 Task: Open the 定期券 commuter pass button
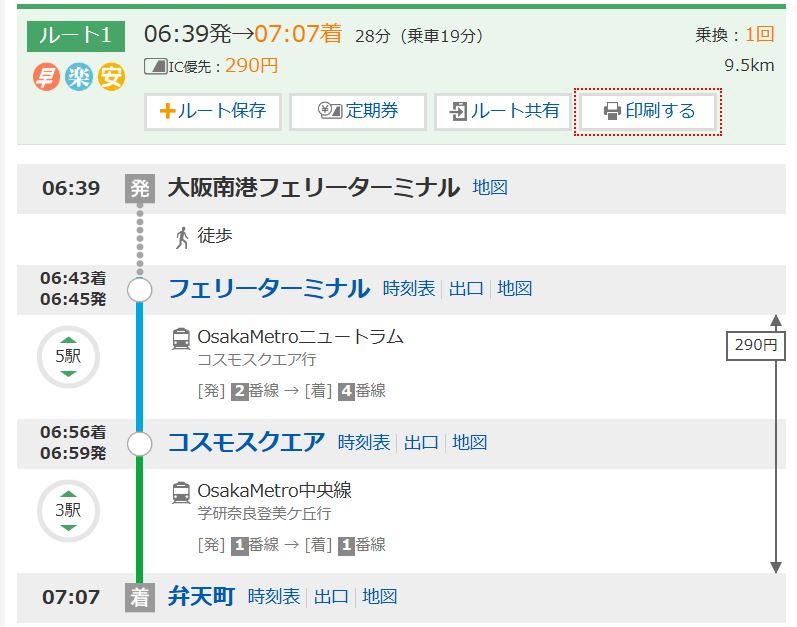tap(357, 111)
